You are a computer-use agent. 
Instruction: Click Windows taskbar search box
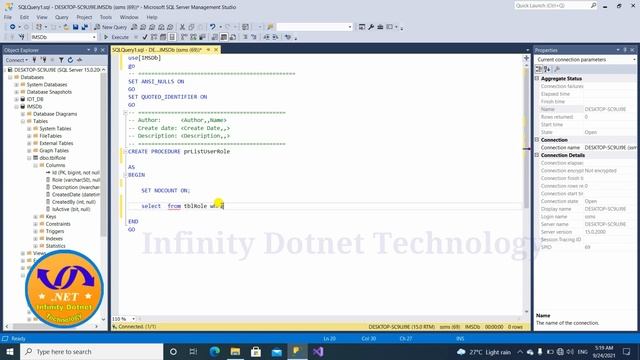(x=92, y=351)
